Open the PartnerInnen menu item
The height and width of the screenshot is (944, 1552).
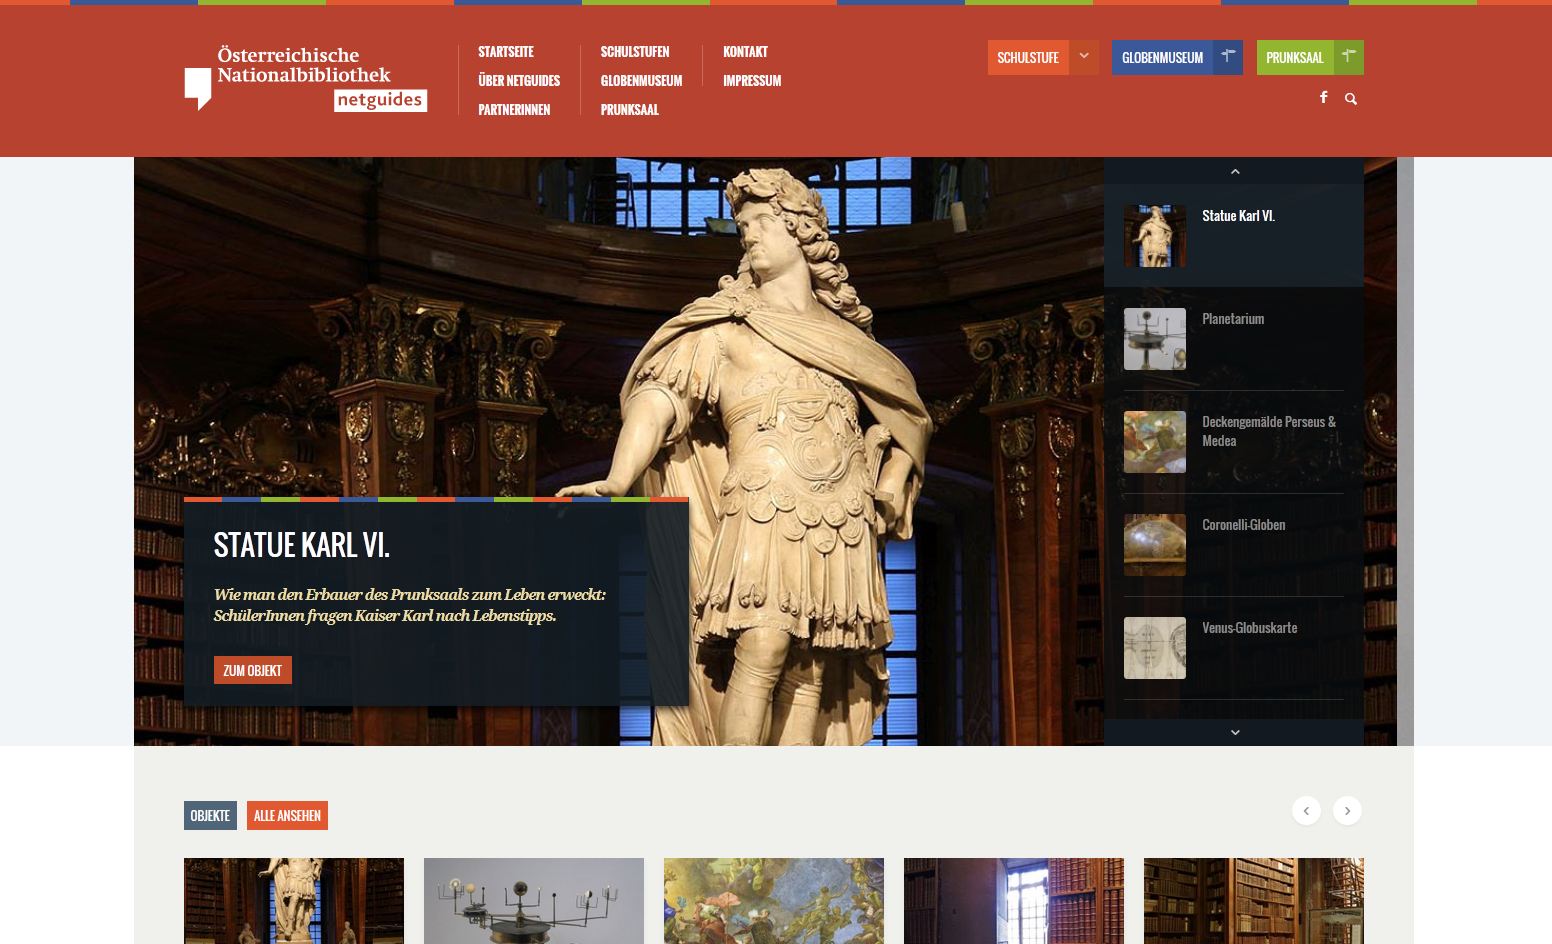click(x=514, y=110)
